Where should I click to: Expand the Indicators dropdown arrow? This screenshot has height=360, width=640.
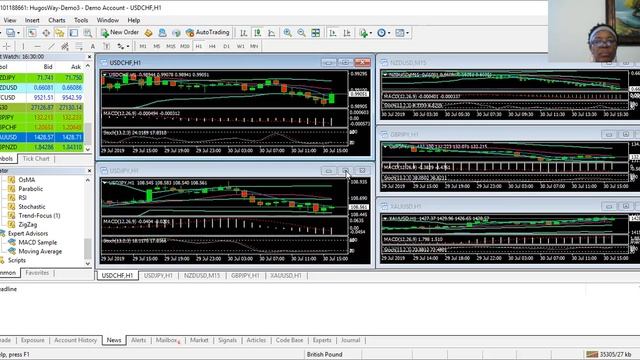point(371,33)
